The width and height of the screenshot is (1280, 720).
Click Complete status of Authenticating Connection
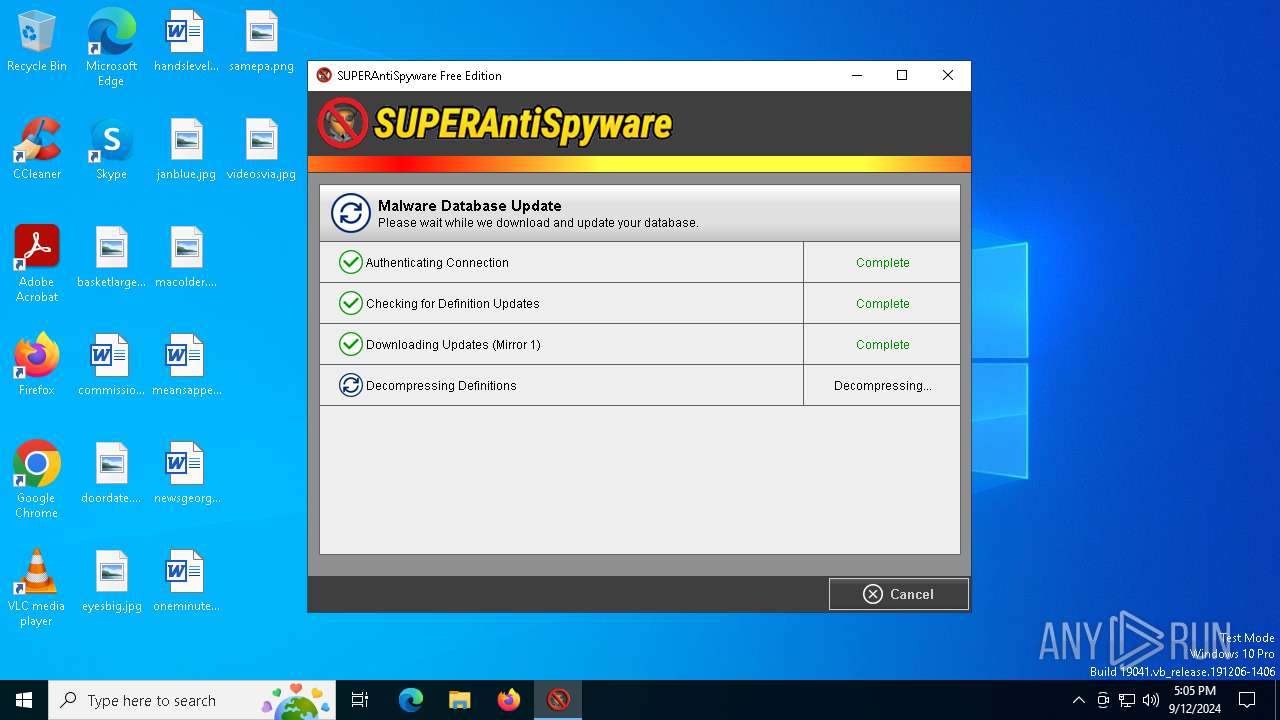882,263
